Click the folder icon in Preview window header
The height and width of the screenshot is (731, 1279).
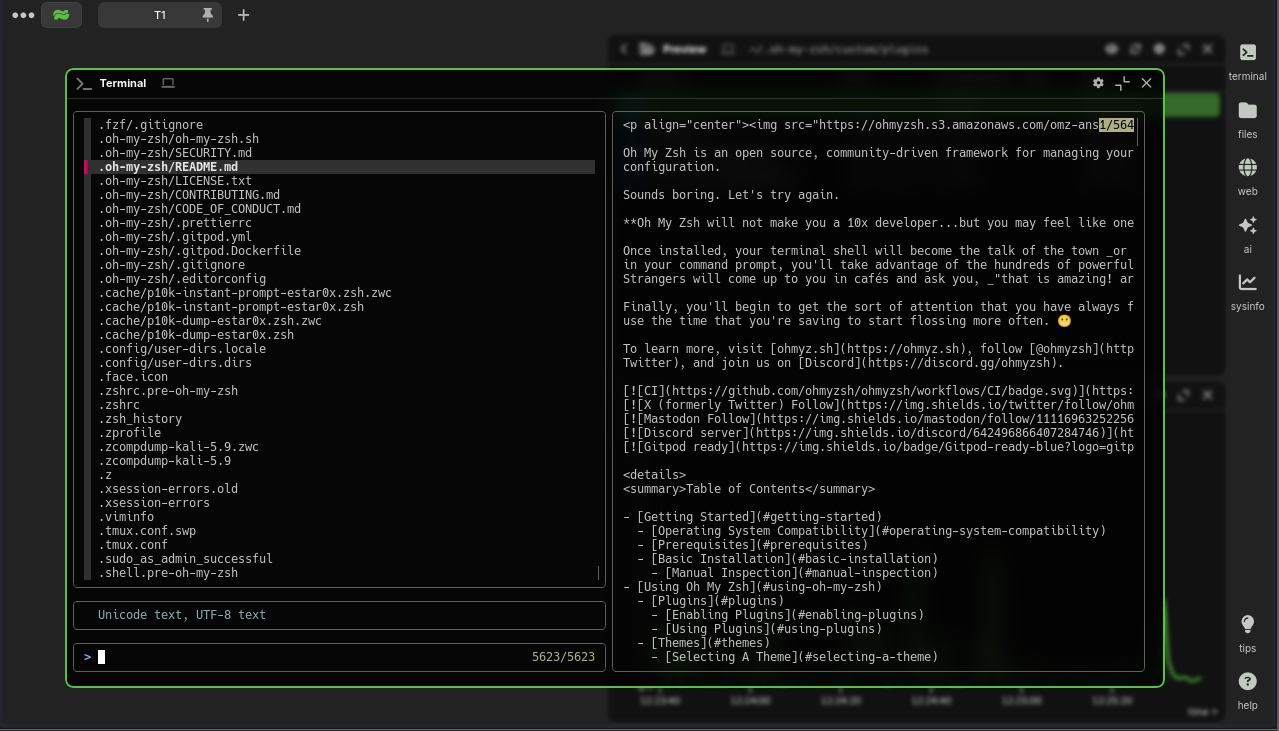point(647,48)
